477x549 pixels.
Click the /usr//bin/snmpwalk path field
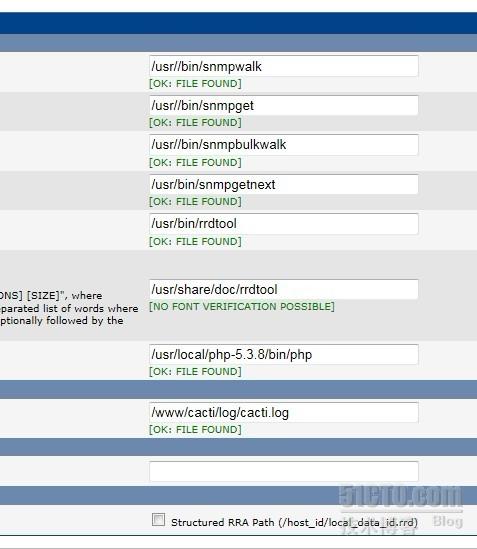[284, 66]
